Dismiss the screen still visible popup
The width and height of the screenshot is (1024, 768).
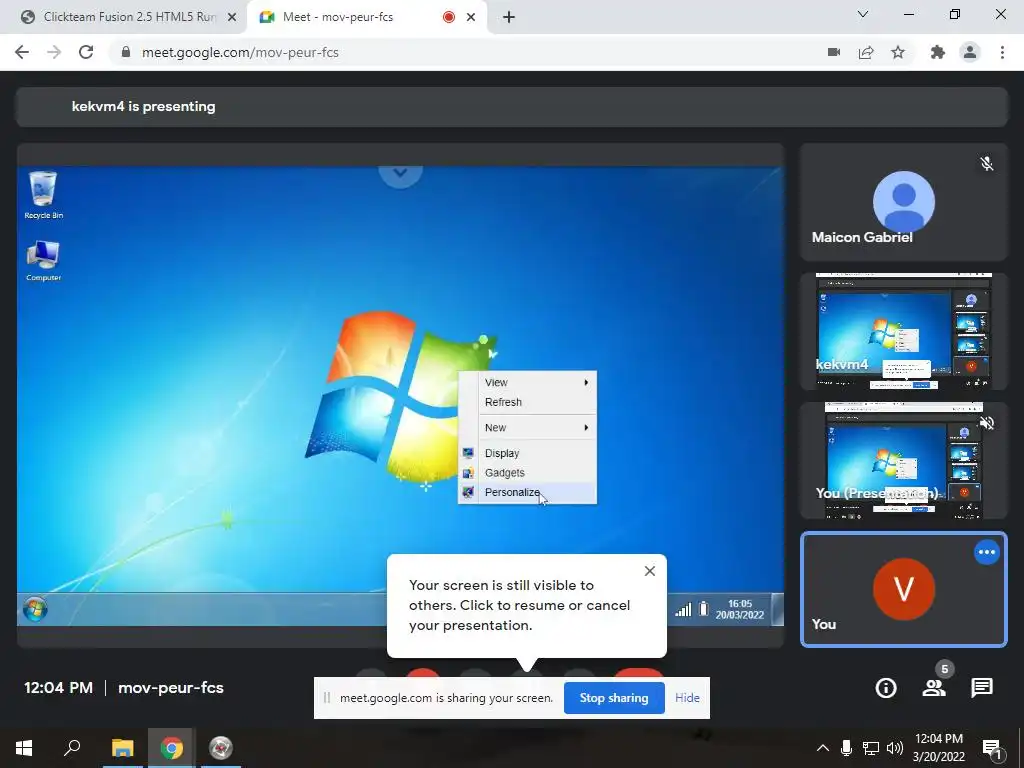pos(649,571)
